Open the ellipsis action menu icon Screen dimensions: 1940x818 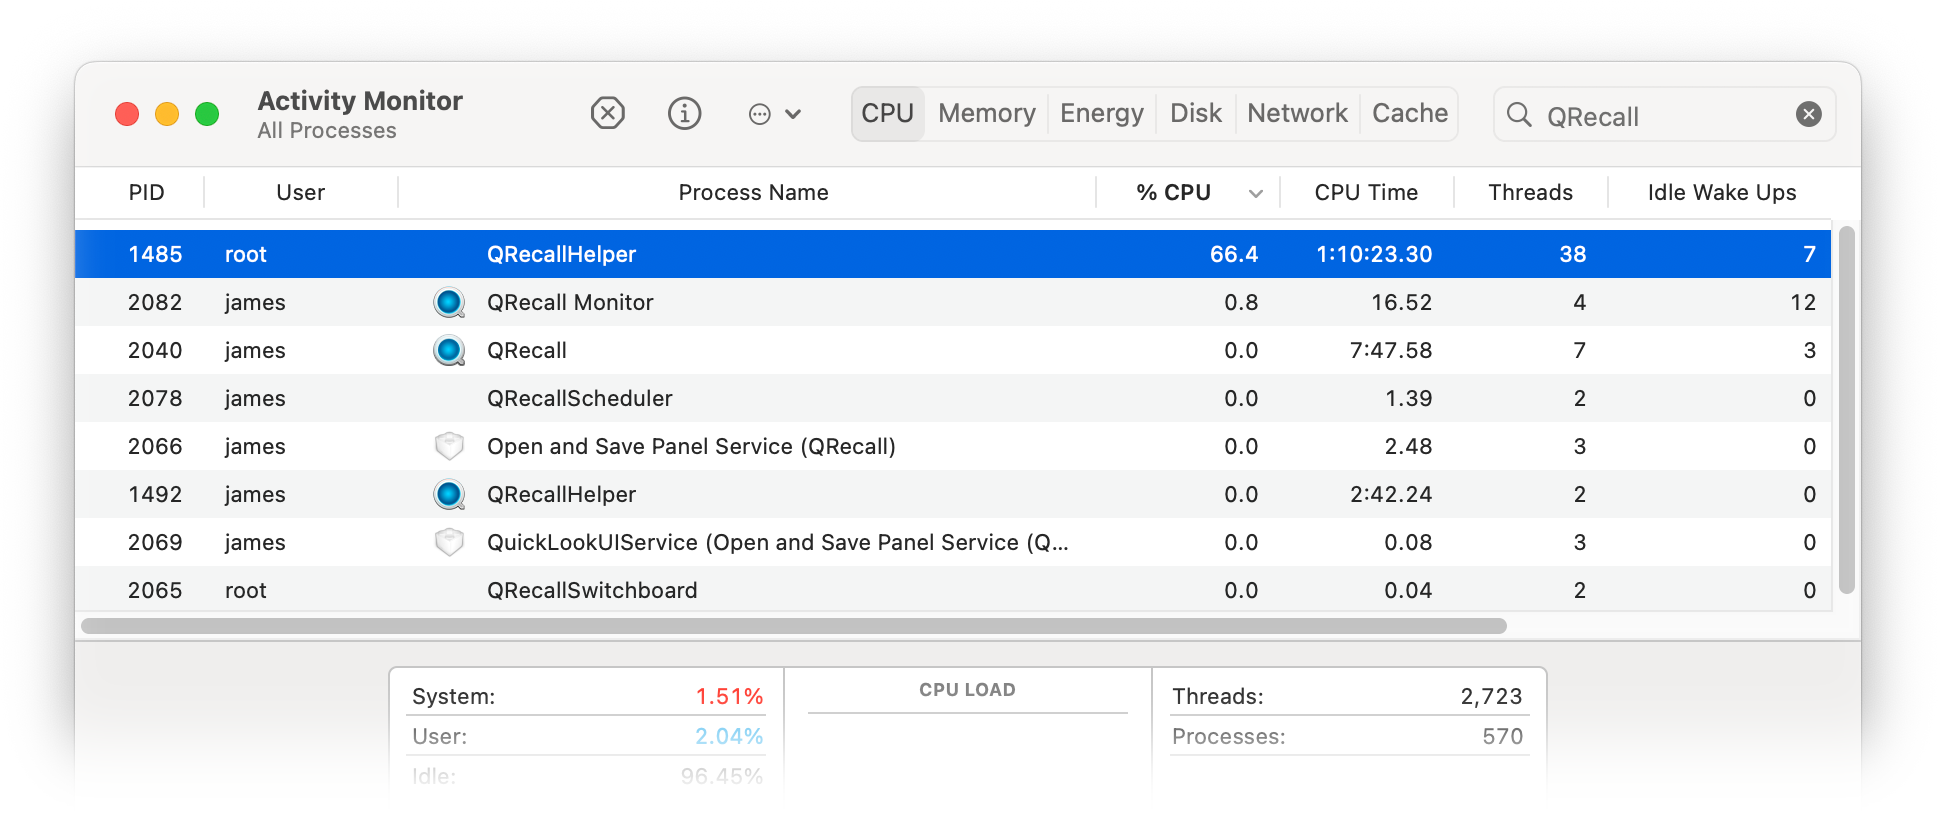point(760,114)
